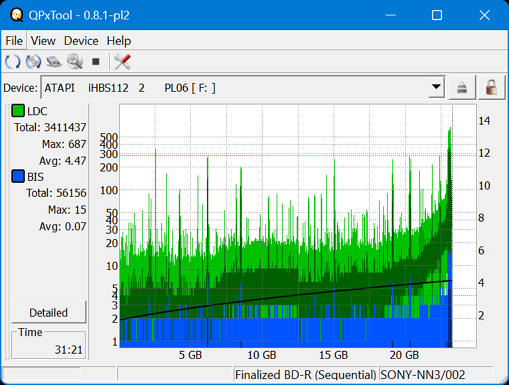The height and width of the screenshot is (385, 509).
Task: Open preferences via wrench and screwdriver icon
Action: tap(122, 62)
